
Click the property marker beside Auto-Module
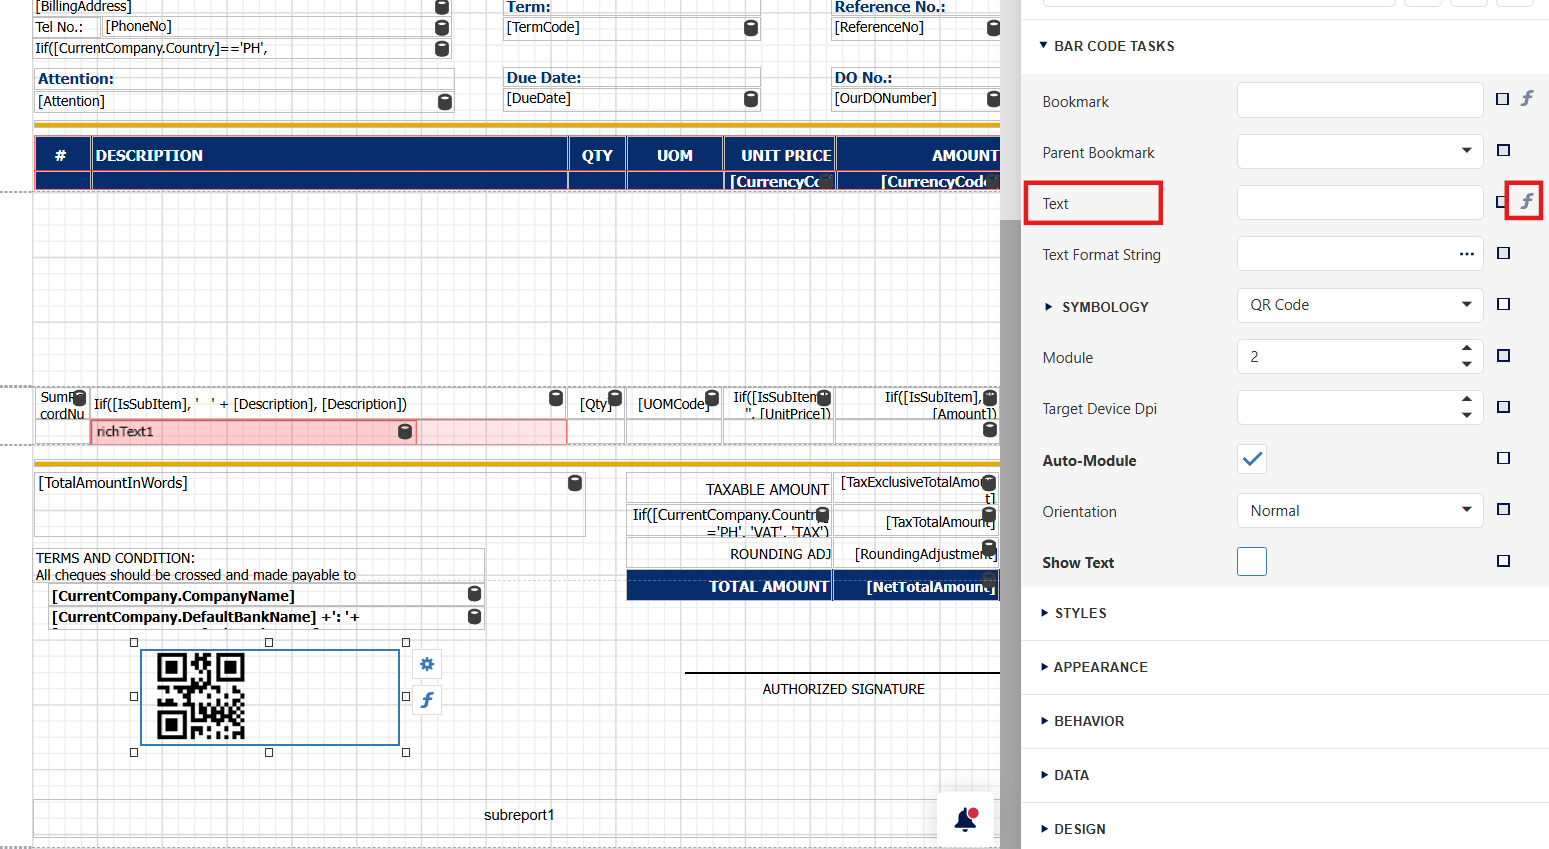(x=1503, y=458)
